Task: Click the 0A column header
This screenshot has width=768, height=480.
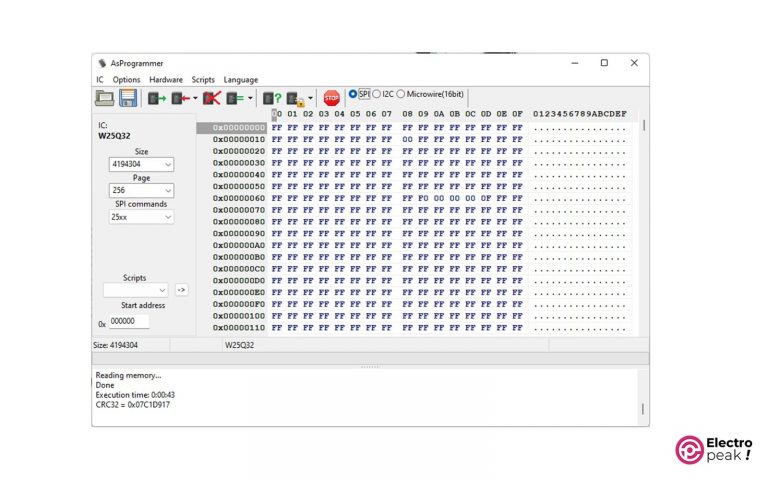Action: [439, 114]
